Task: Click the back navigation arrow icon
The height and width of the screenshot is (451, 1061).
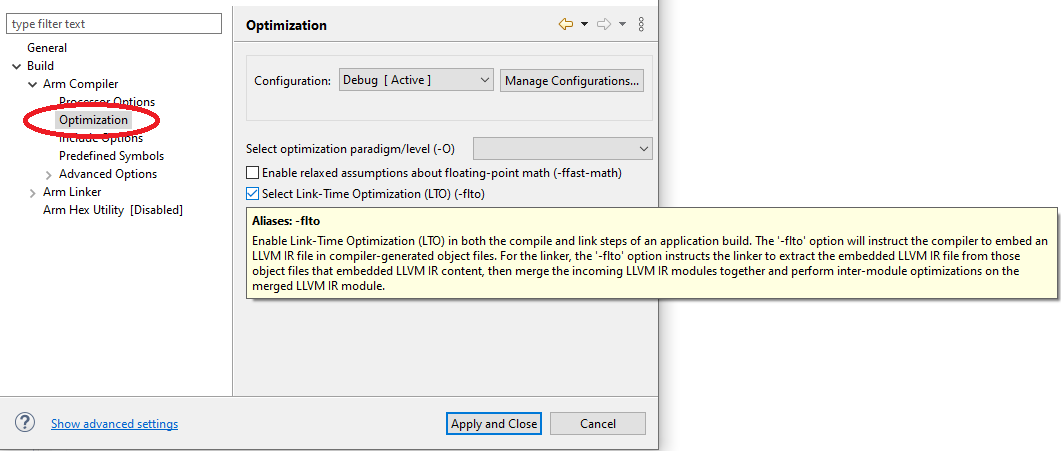Action: (566, 24)
